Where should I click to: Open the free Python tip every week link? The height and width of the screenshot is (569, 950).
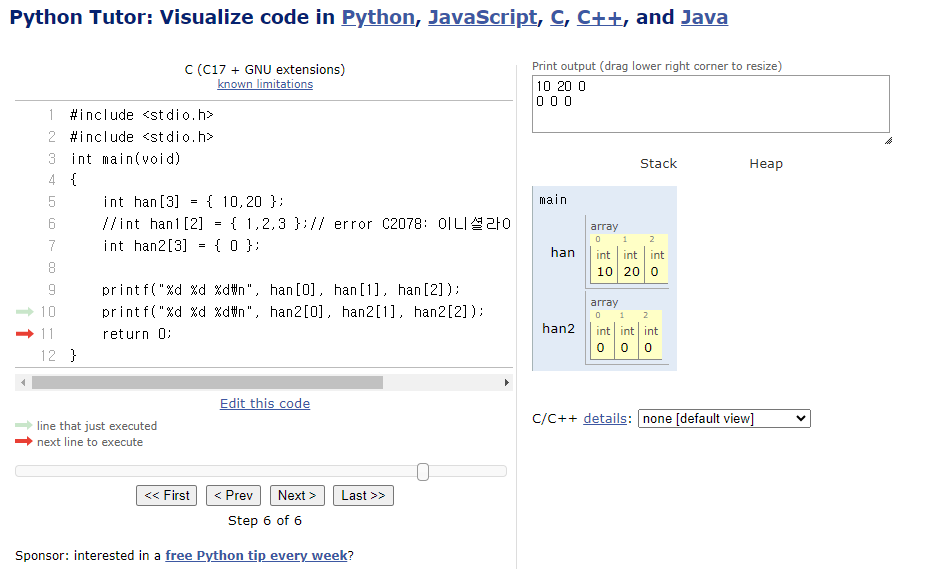[x=256, y=556]
